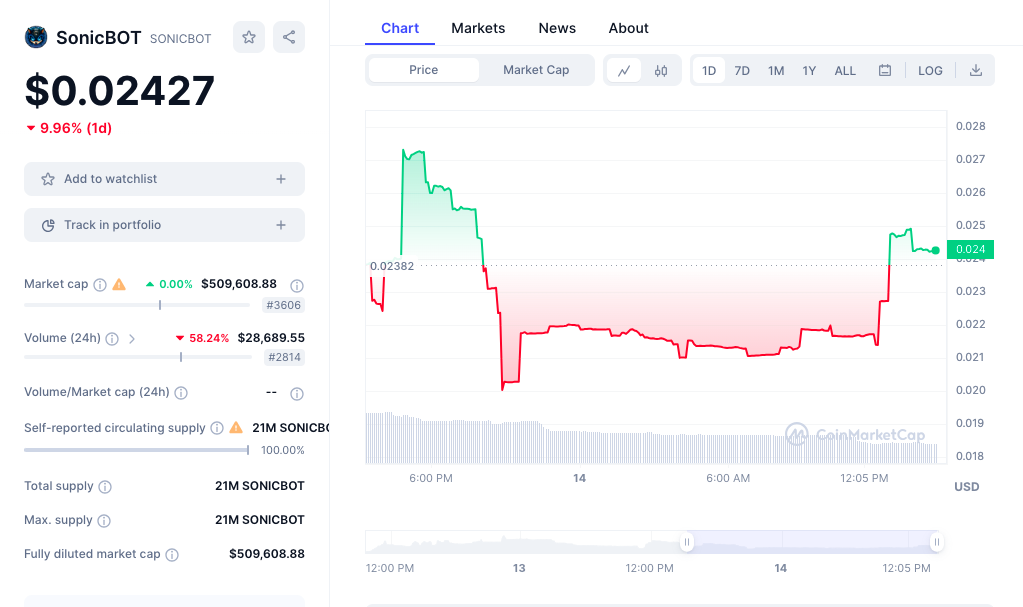Open the Chart tab
The image size is (1023, 607).
pyautogui.click(x=400, y=28)
